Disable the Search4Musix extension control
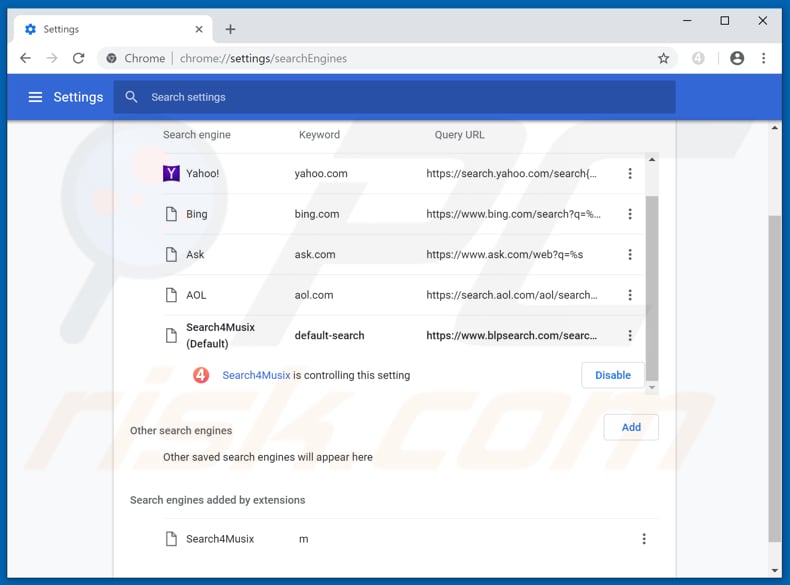The width and height of the screenshot is (790, 585). [613, 375]
